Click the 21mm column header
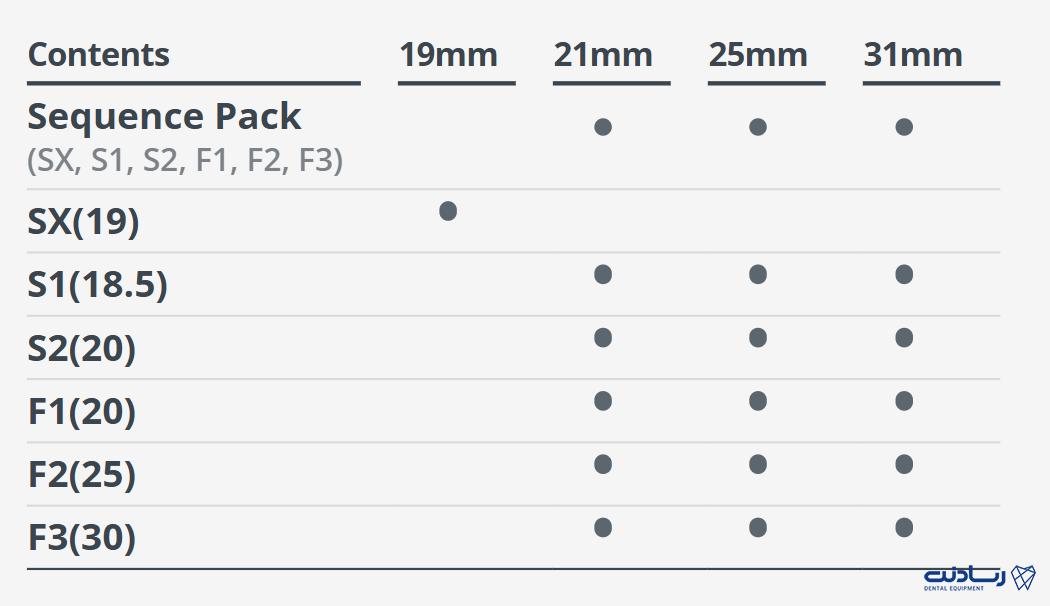Image resolution: width=1050 pixels, height=606 pixels. pyautogui.click(x=603, y=55)
